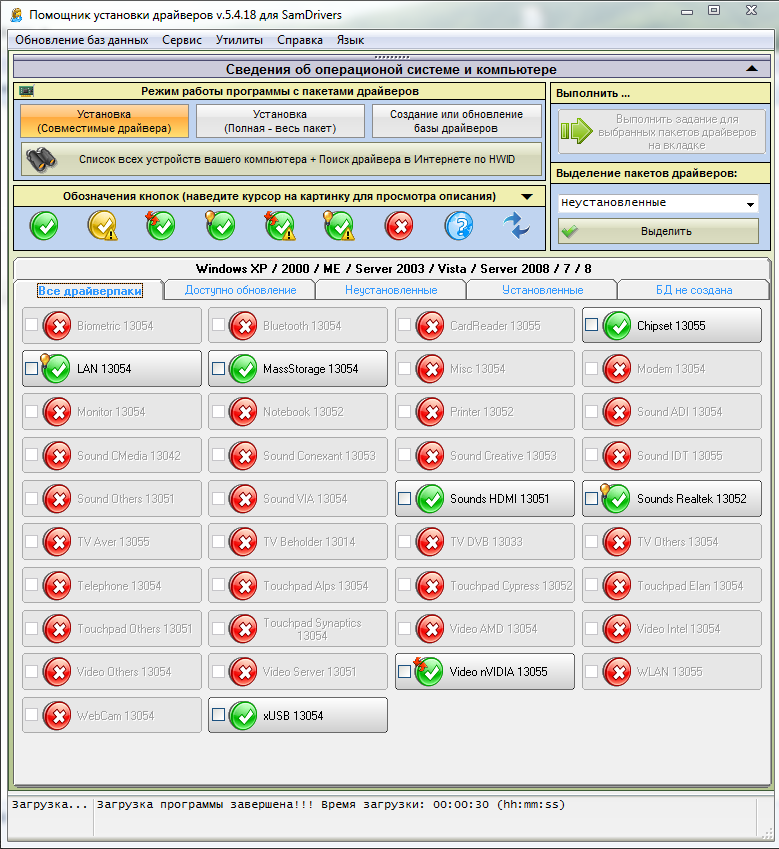This screenshot has width=779, height=849.
Task: Click the blue question mark legend icon
Action: pos(459,226)
